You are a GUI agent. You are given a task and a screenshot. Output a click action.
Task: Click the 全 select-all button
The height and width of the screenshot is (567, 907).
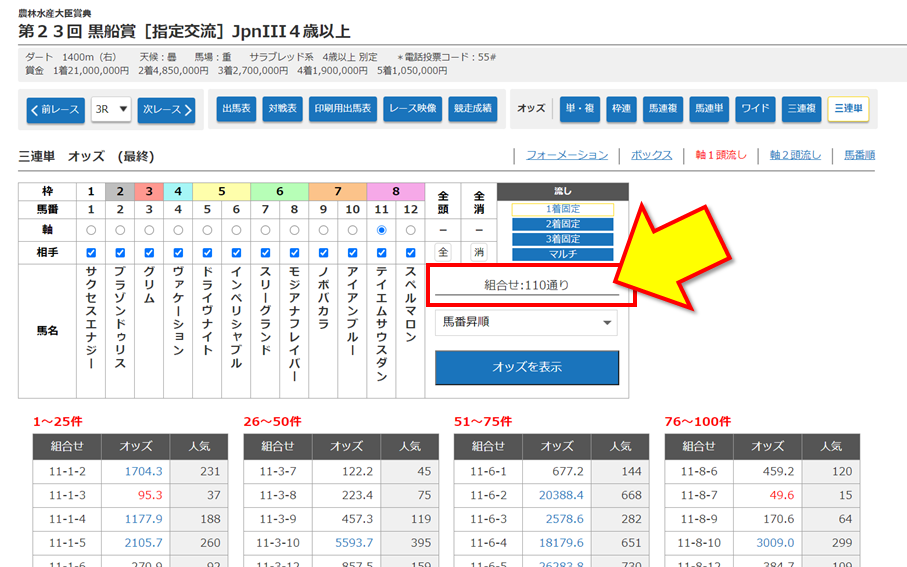[x=443, y=252]
